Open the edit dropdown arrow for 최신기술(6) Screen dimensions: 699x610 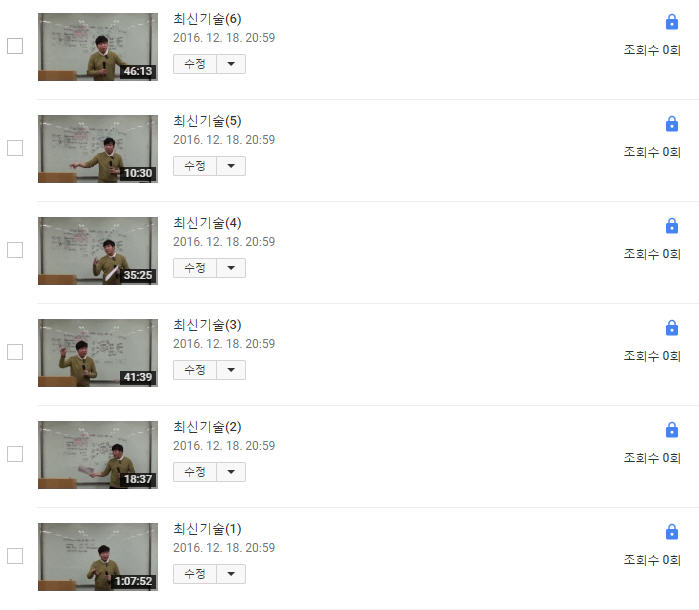[x=231, y=64]
